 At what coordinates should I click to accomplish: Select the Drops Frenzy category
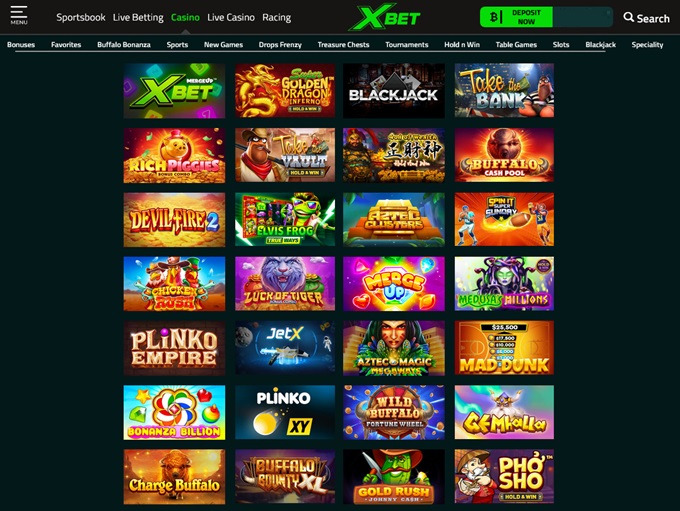280,45
